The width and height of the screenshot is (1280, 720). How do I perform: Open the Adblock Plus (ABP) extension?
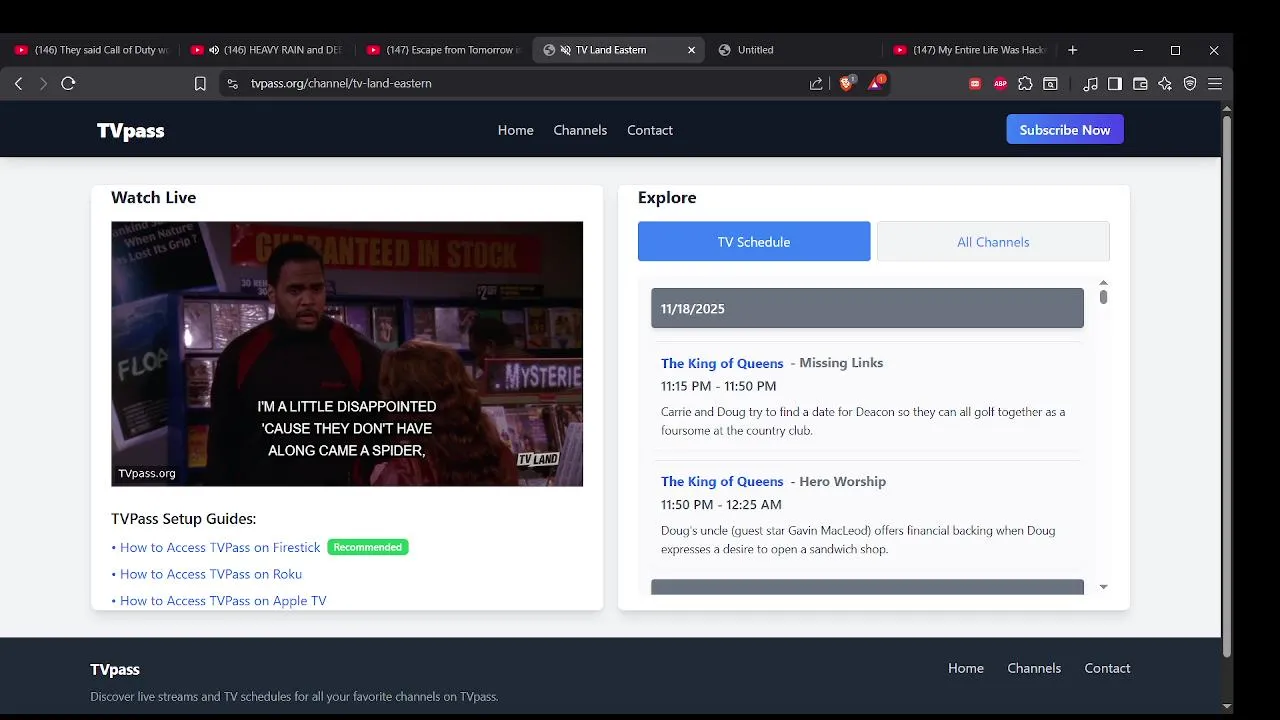coord(1000,84)
